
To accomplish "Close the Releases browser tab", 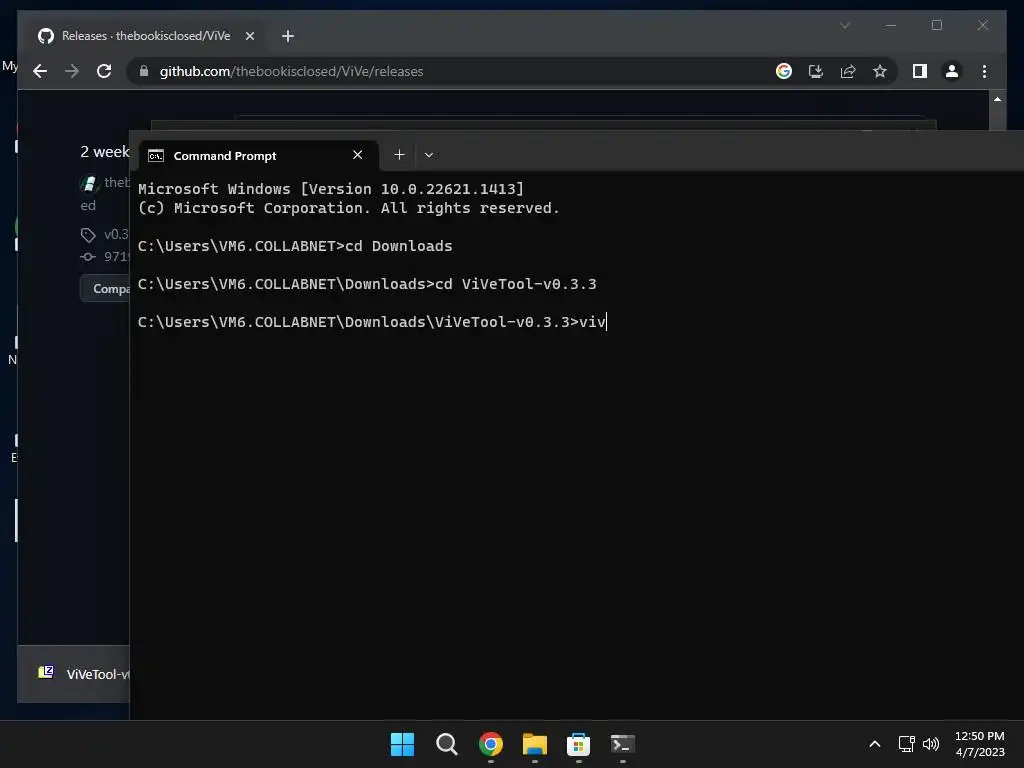I will pos(249,36).
